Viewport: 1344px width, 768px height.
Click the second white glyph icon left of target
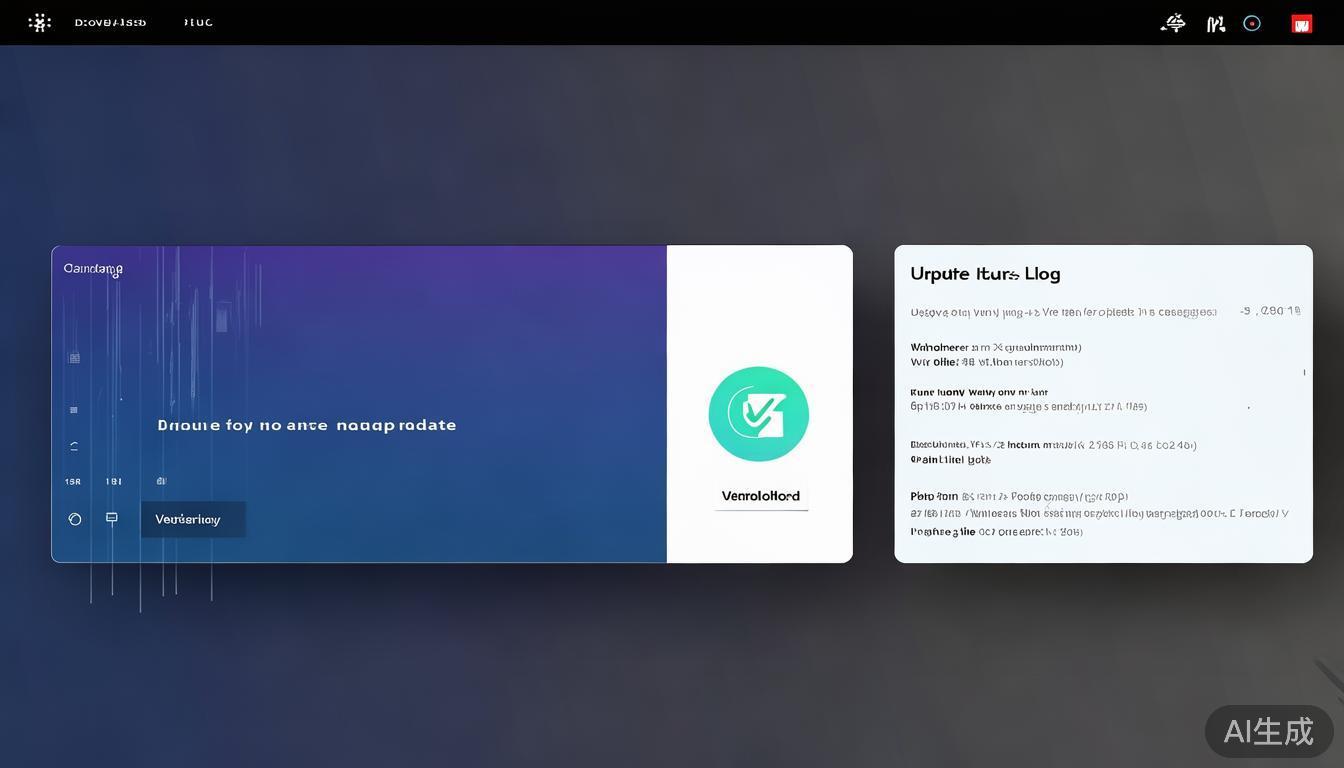[1216, 24]
